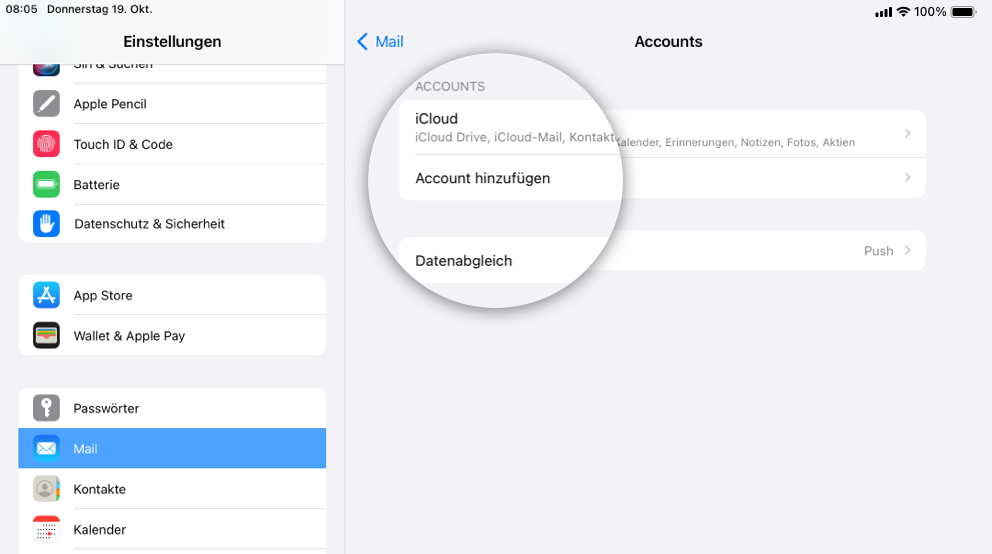Tap the Touch ID fingerprint icon
This screenshot has height=554, width=992.
coord(46,144)
